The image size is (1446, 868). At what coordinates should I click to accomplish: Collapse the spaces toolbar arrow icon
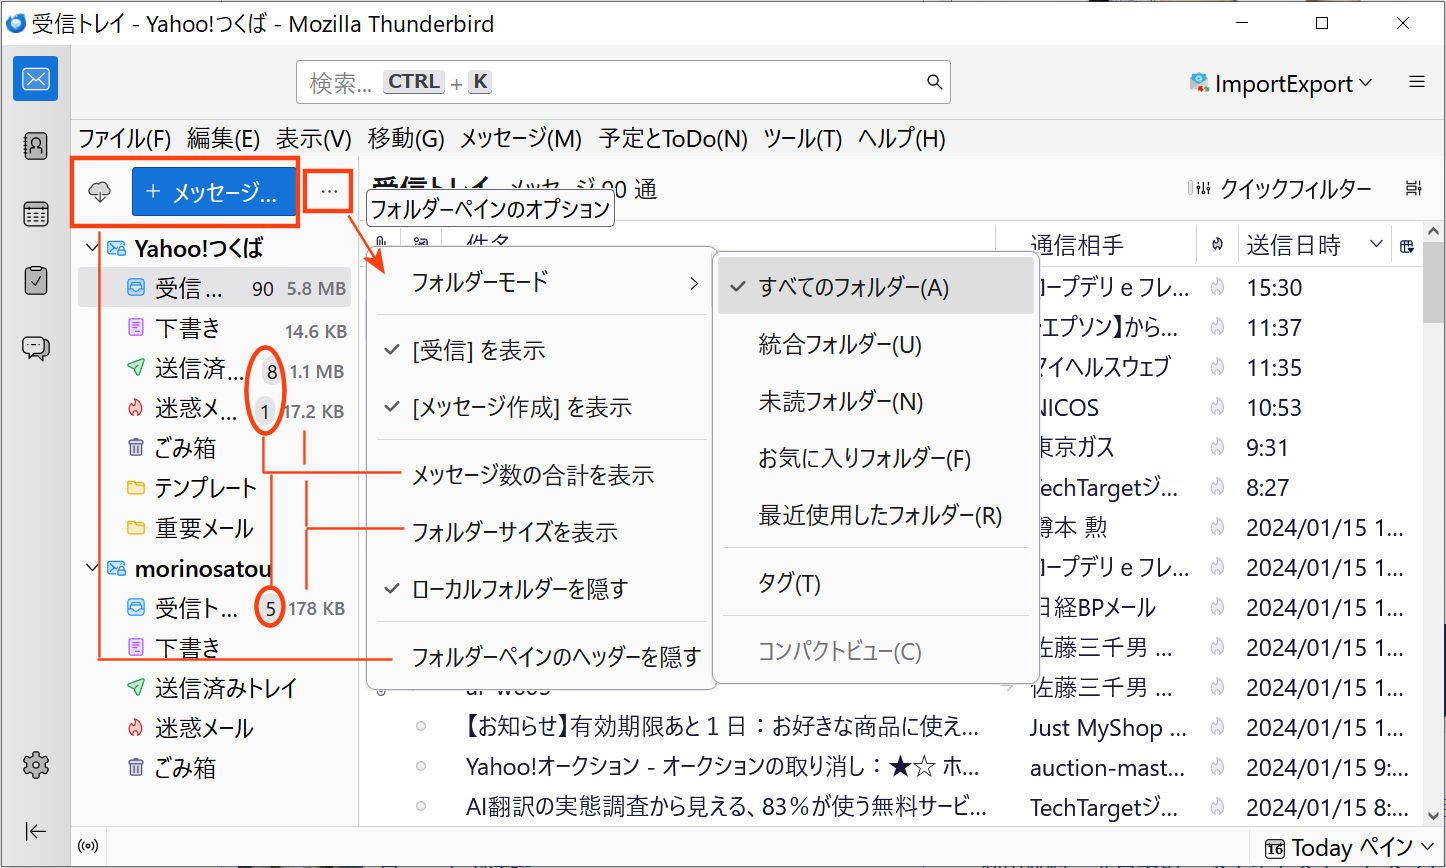(x=35, y=832)
